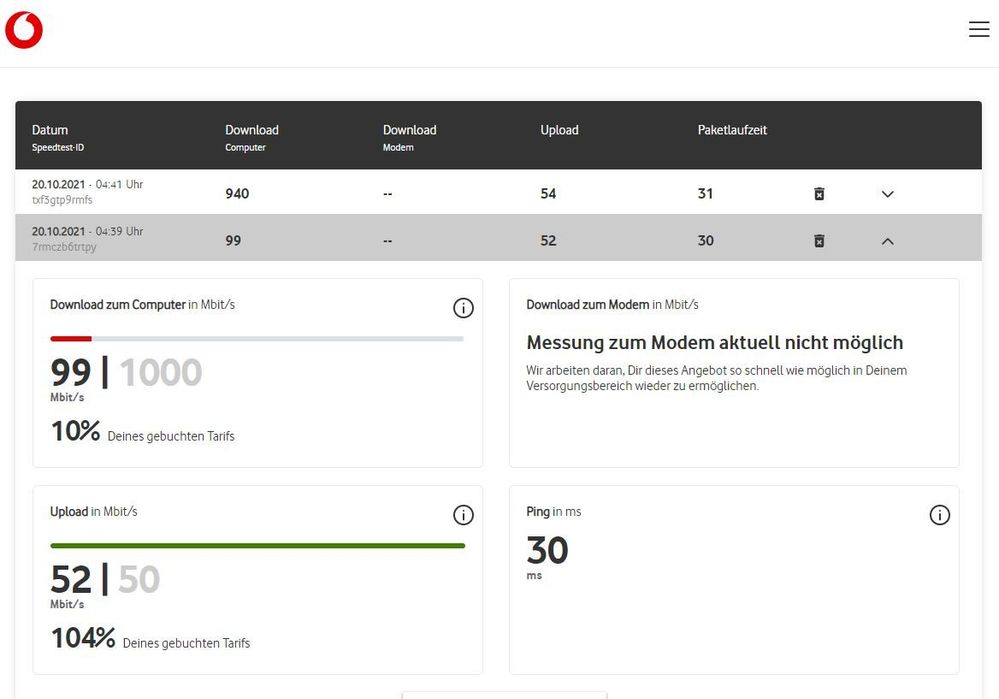Collapse the 7rmczb6trtpy speedtest row

click(x=887, y=241)
